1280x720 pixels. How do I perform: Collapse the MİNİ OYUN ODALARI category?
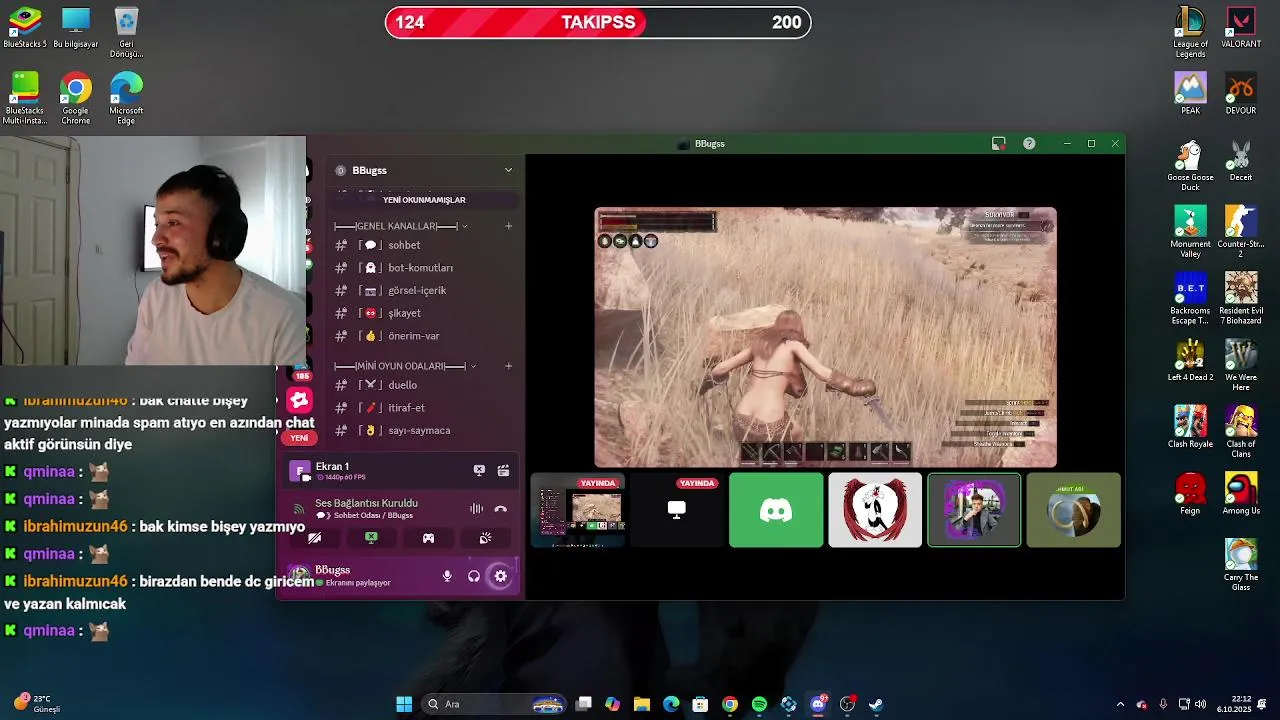[404, 366]
